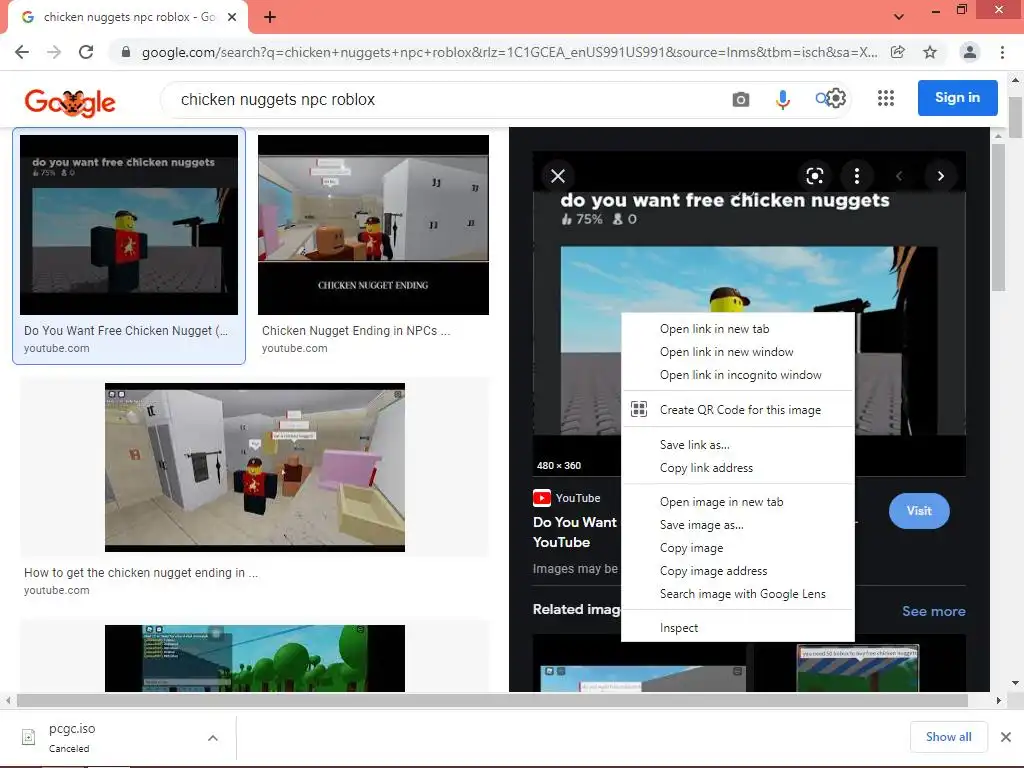This screenshot has height=768, width=1024.
Task: Select Copy image address
Action: [738, 571]
